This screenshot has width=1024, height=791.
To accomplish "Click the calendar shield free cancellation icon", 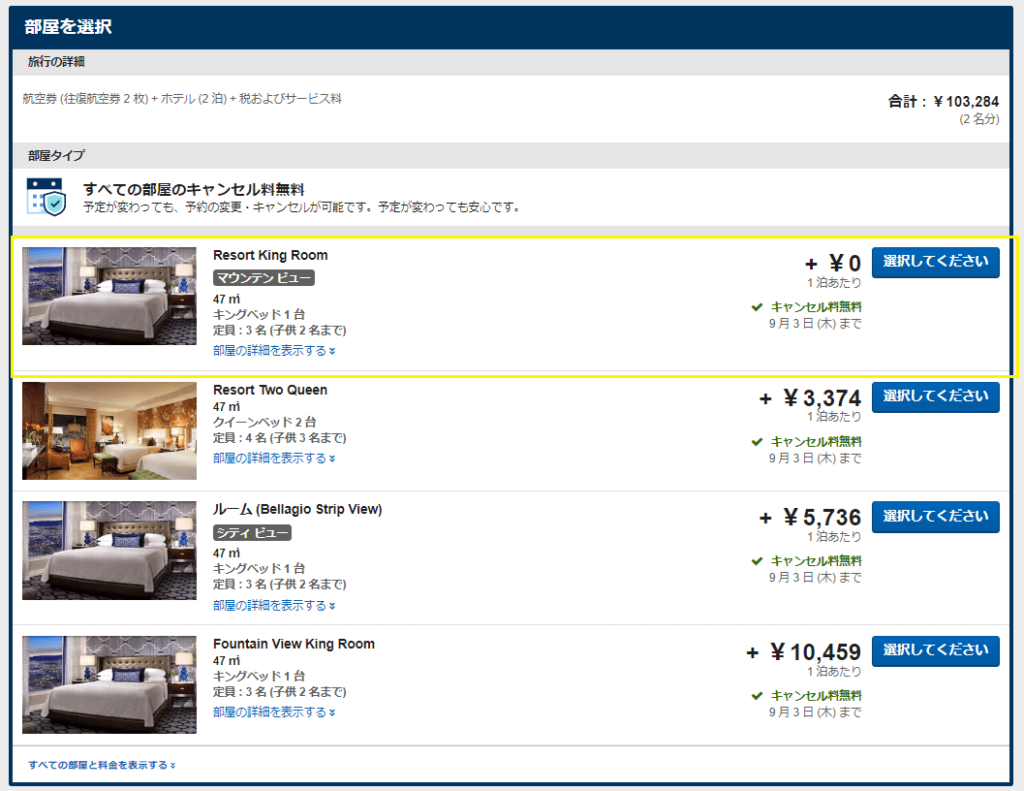I will [x=46, y=197].
